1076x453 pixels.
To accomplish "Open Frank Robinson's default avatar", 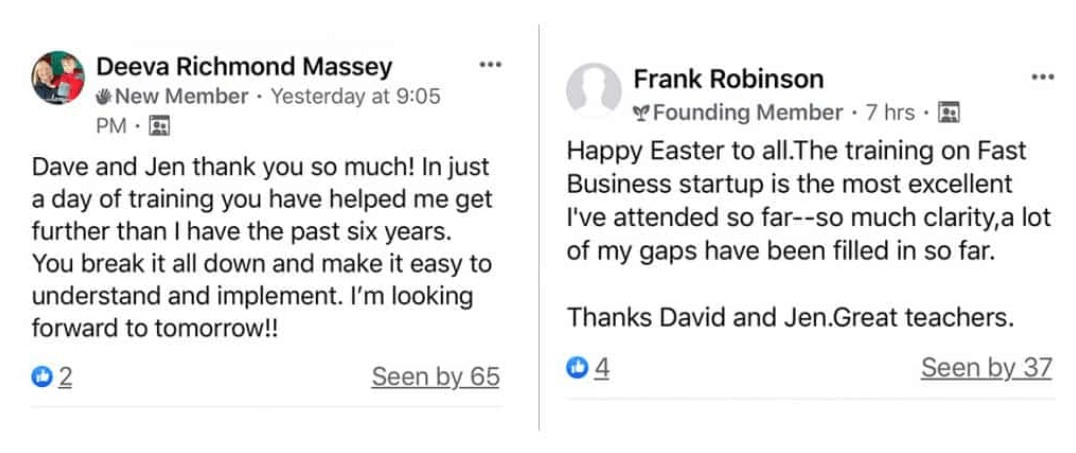I will tap(595, 90).
